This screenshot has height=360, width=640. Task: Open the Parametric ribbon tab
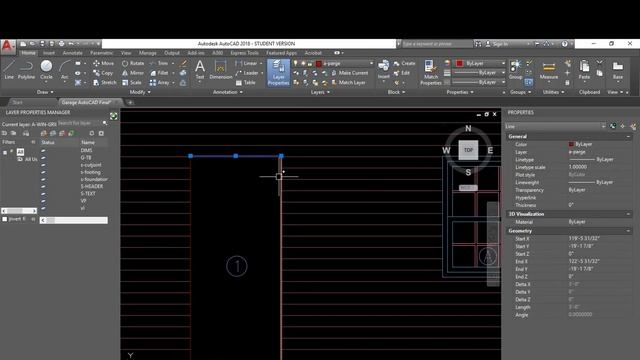[102, 53]
